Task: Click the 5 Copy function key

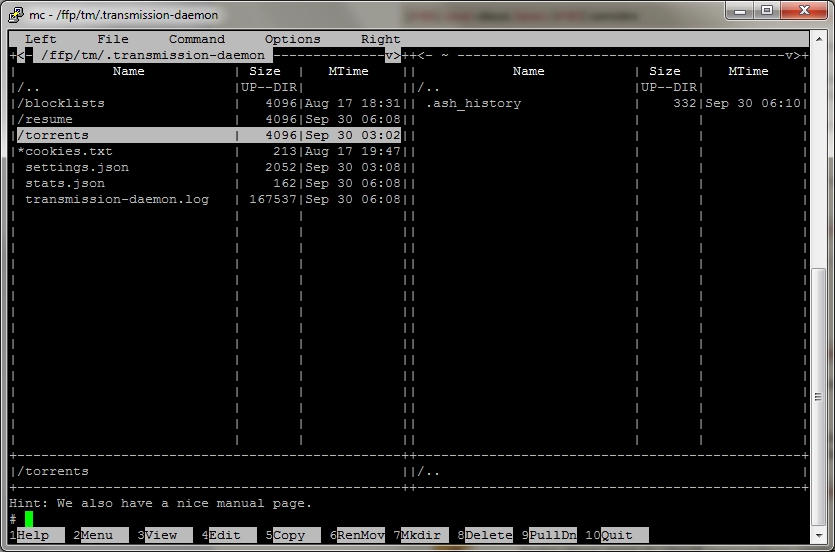Action: coord(292,535)
